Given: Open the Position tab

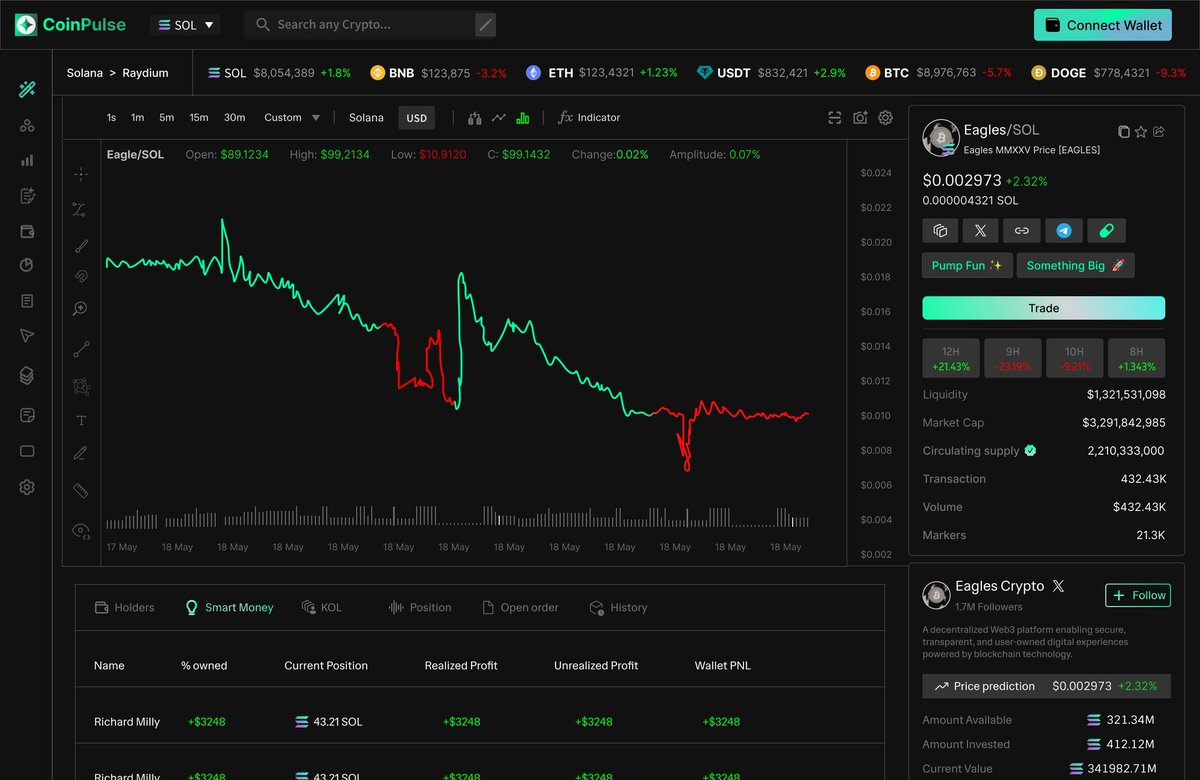Looking at the screenshot, I should point(420,607).
